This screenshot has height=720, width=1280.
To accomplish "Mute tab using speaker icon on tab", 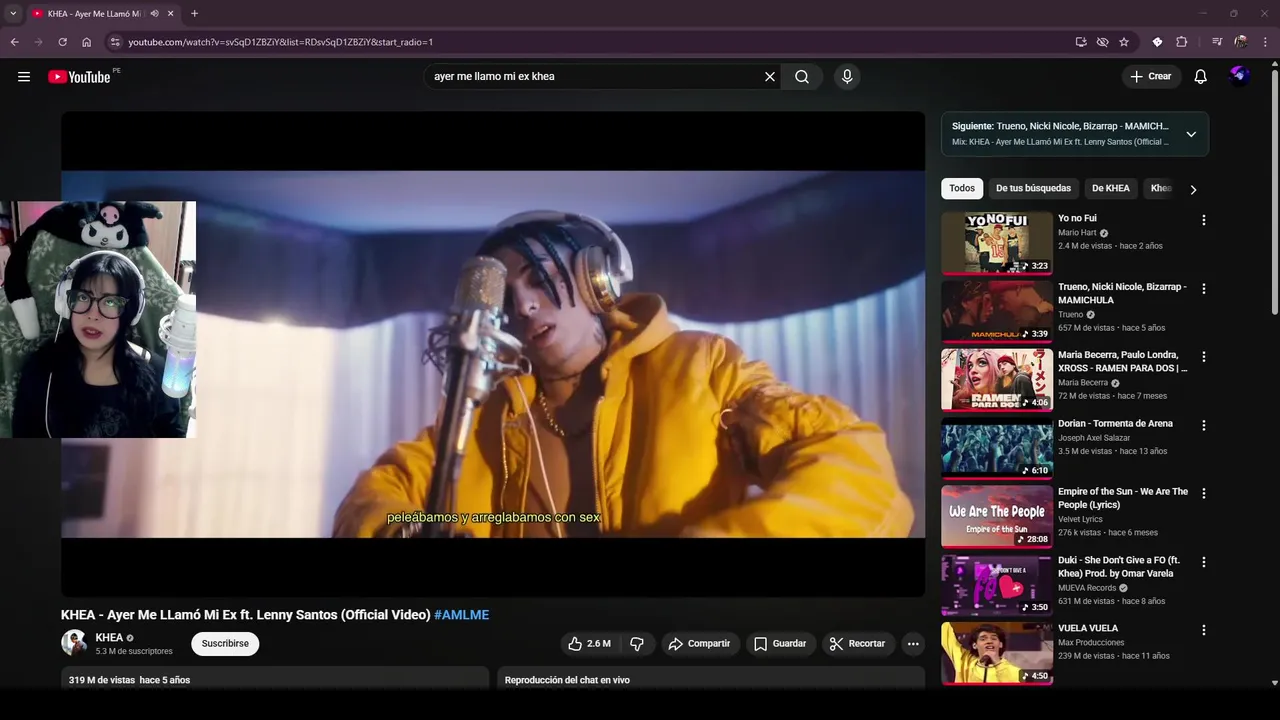I will (154, 14).
